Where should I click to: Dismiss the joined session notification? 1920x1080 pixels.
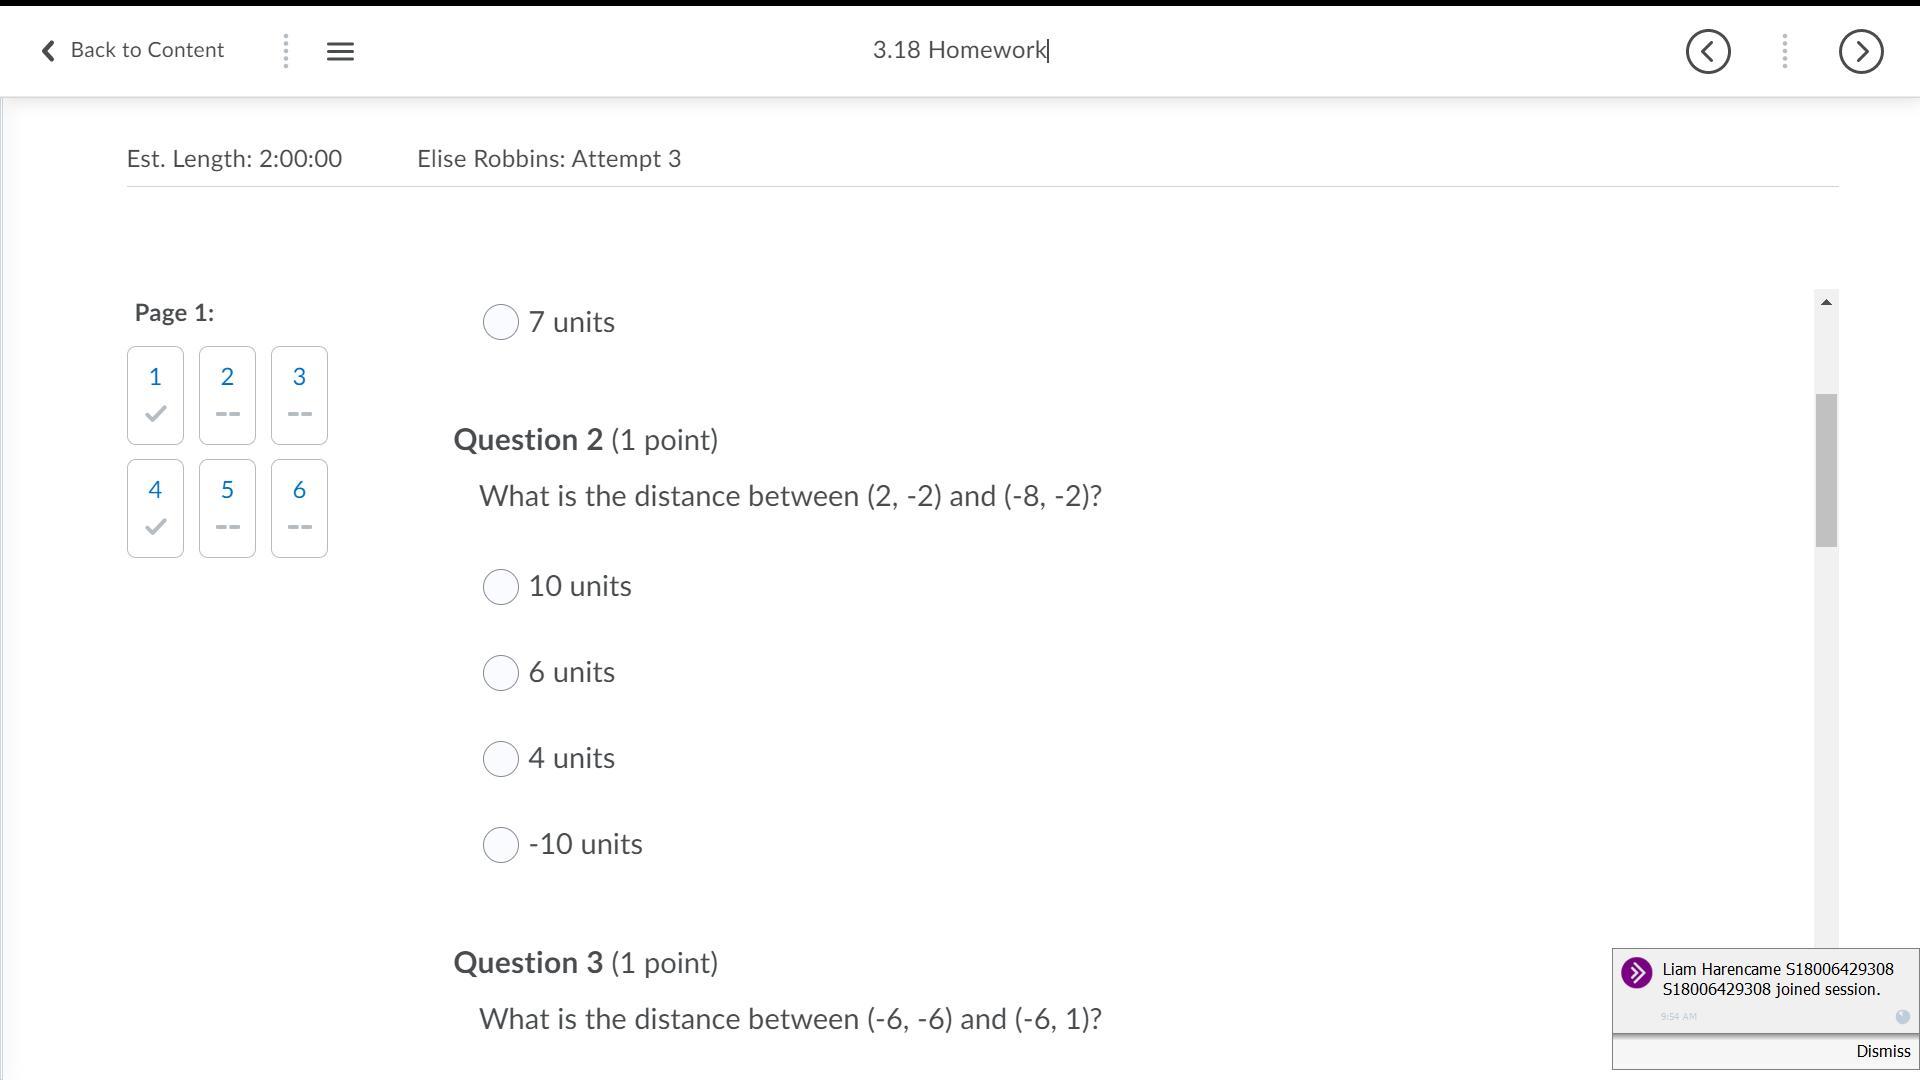coord(1882,1051)
